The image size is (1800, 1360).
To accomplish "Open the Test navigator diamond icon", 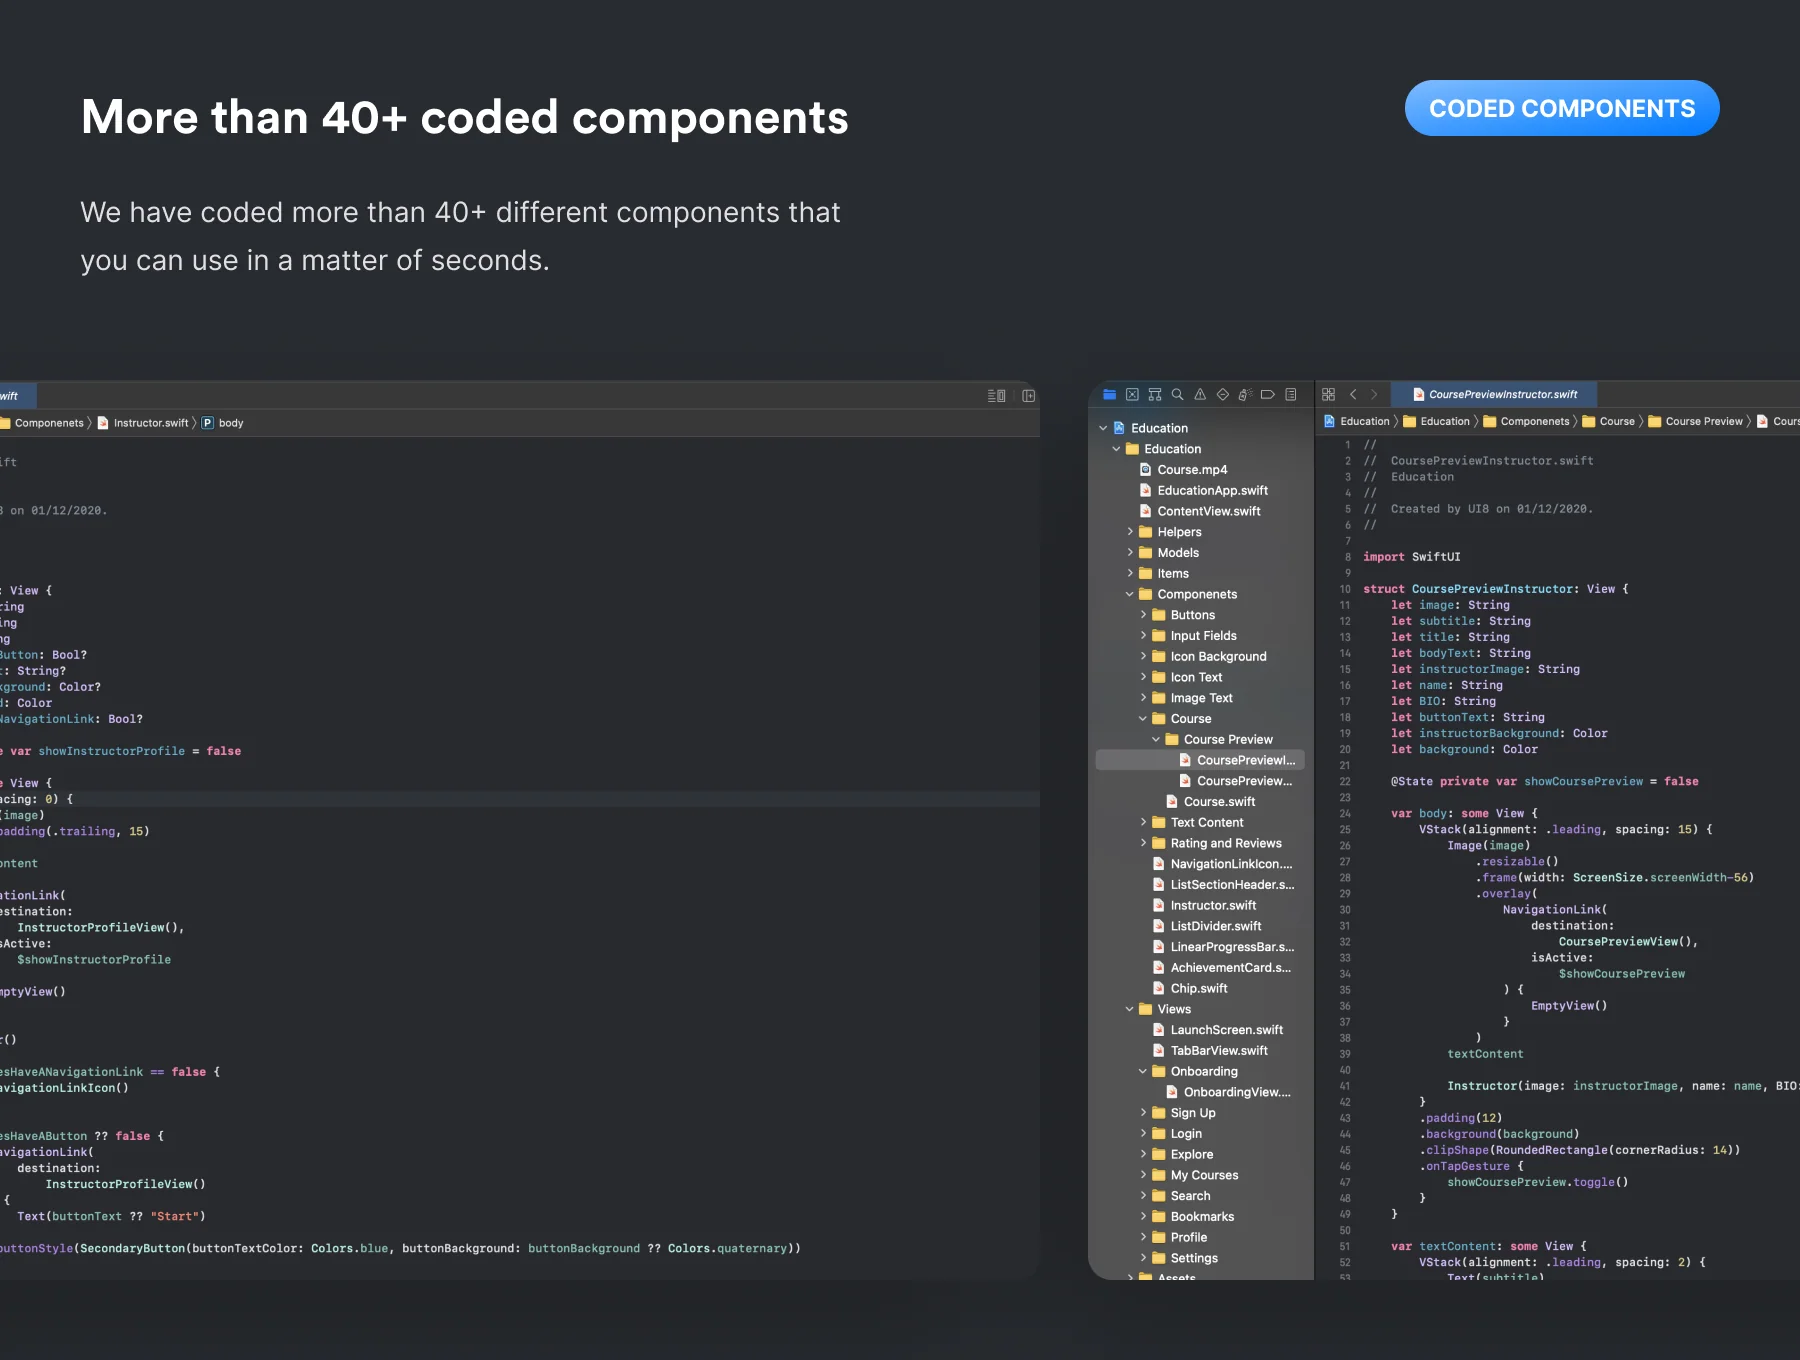I will coord(1222,395).
